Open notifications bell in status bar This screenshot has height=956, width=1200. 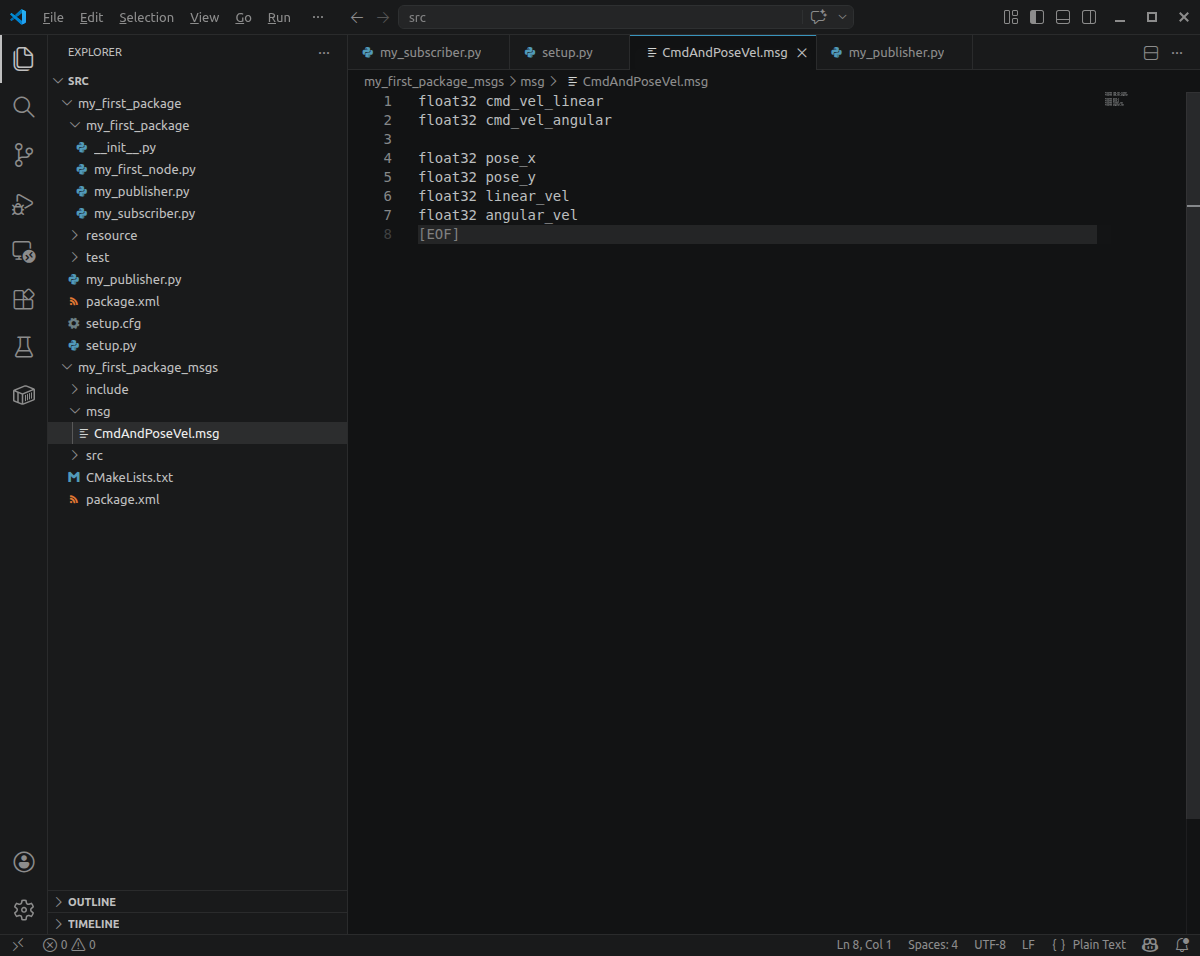click(x=1182, y=945)
